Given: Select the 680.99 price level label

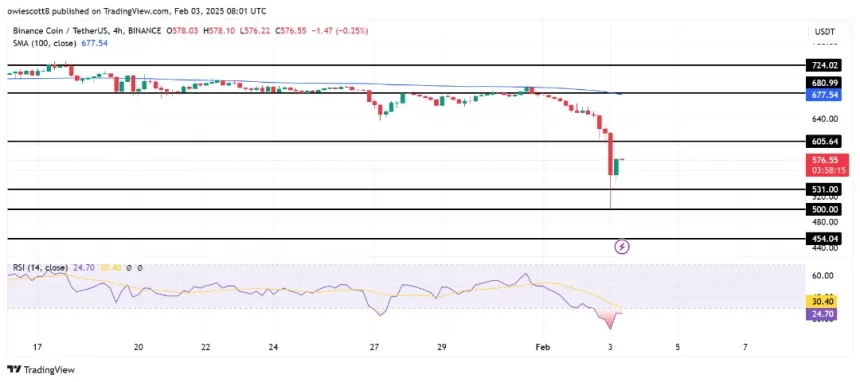Looking at the screenshot, I should point(824,83).
